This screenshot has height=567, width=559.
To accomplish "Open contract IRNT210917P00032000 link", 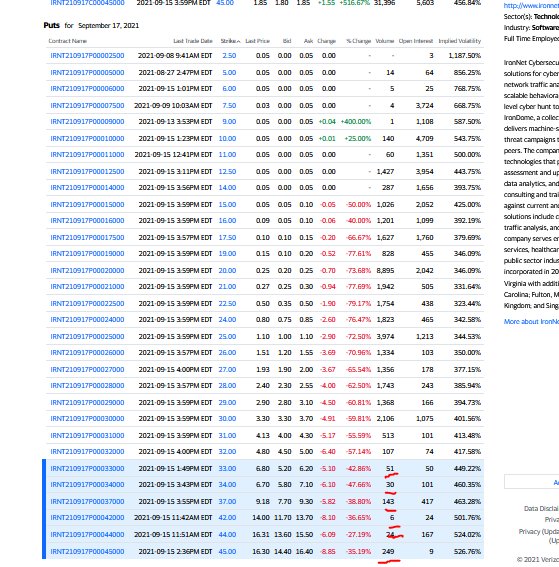I will 87,451.
